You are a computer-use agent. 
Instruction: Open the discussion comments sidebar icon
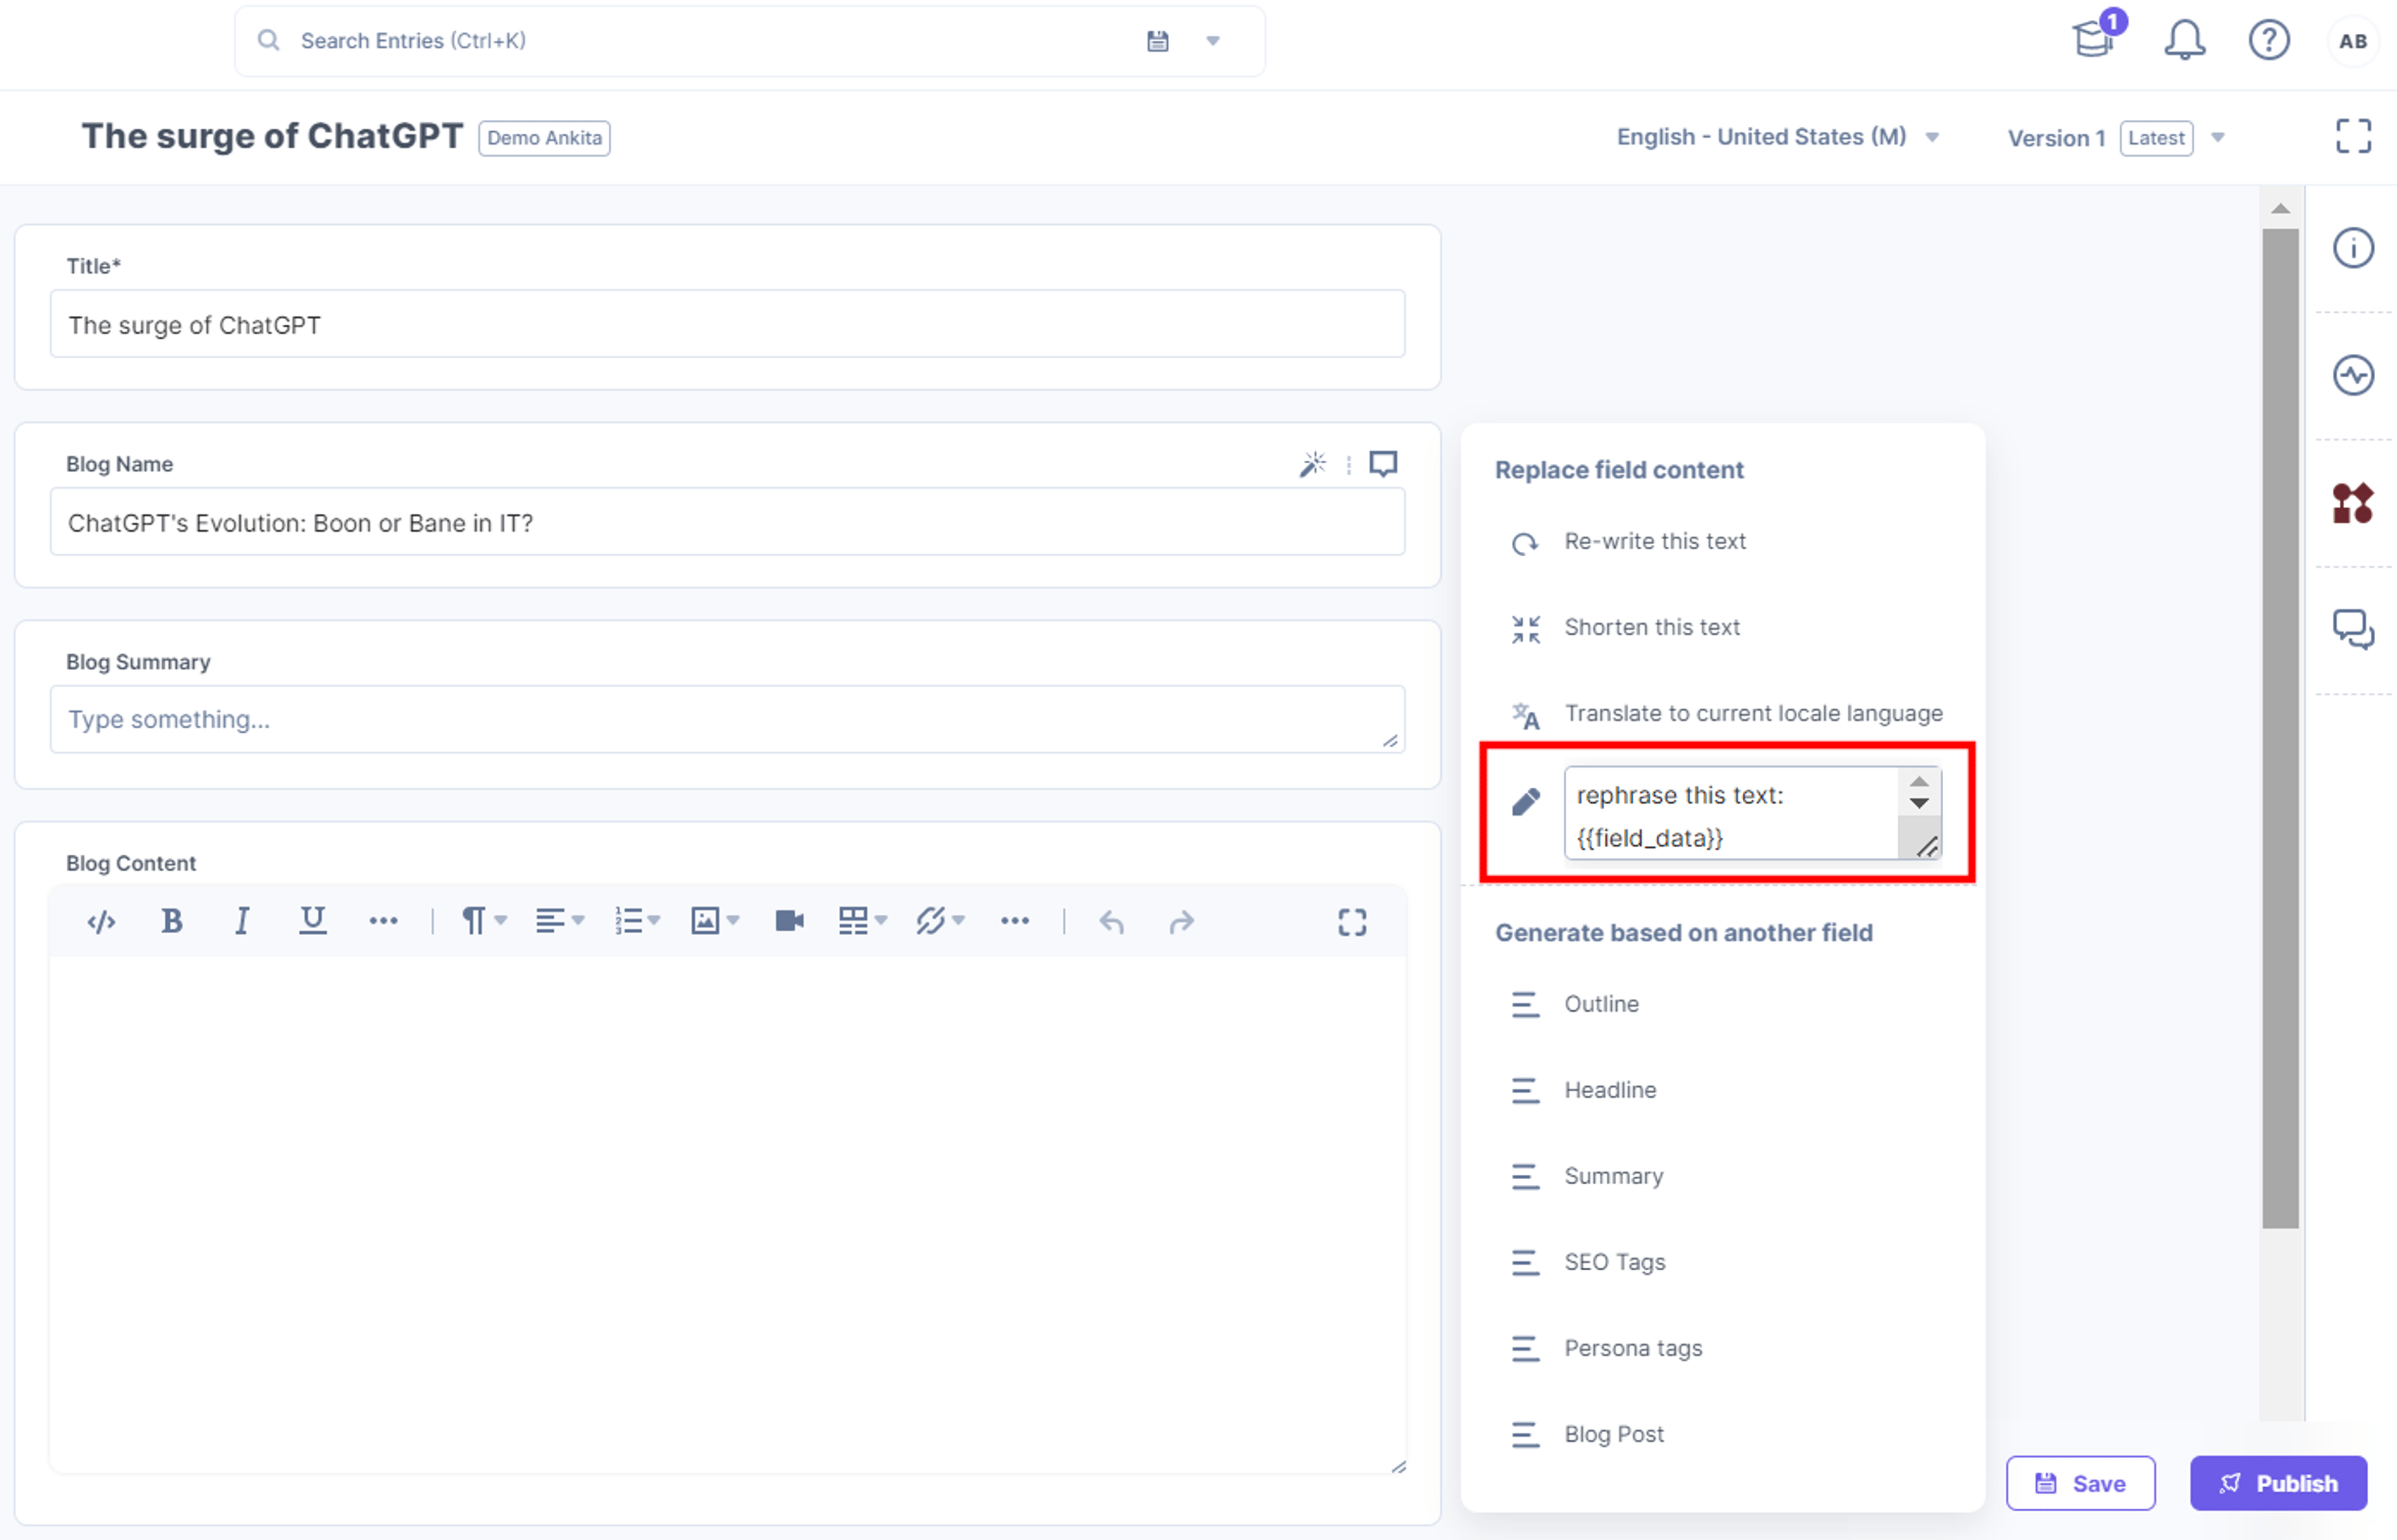click(2352, 630)
